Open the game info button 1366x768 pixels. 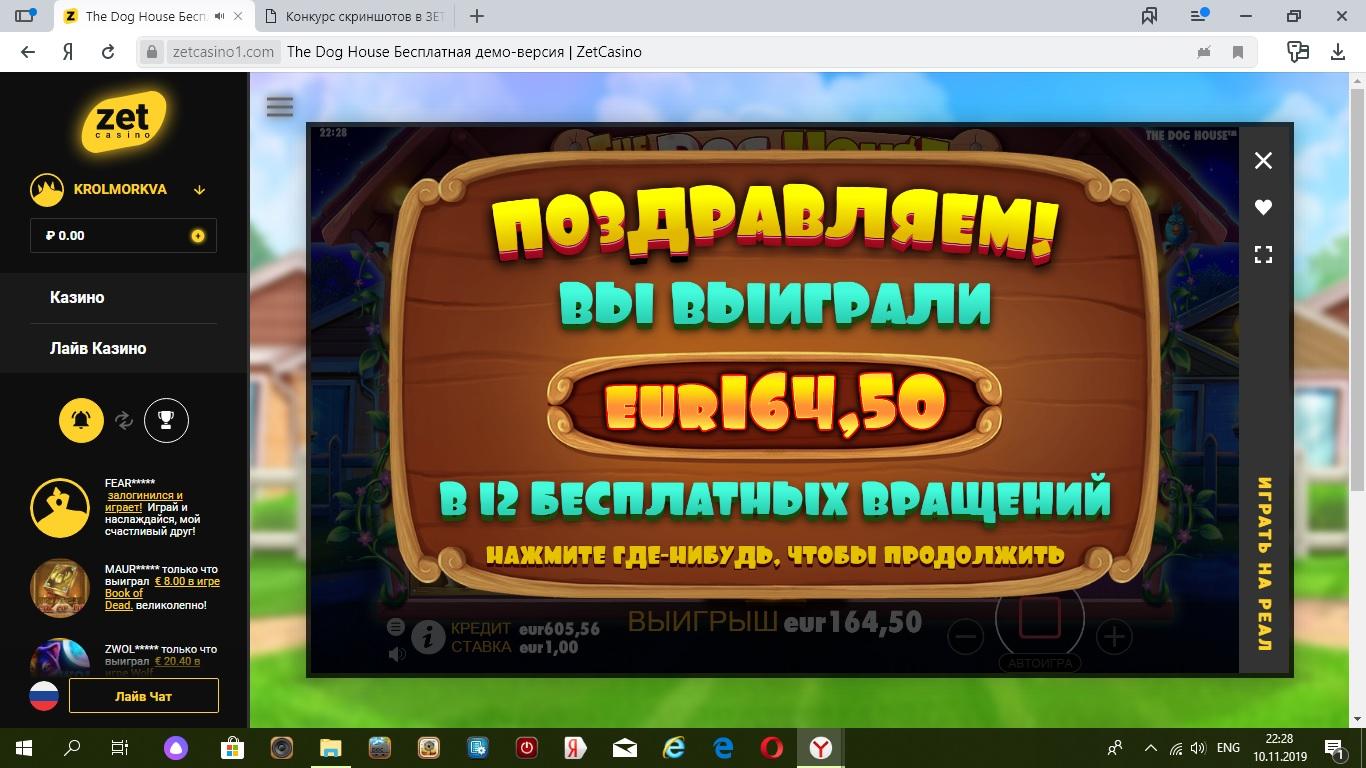point(428,636)
